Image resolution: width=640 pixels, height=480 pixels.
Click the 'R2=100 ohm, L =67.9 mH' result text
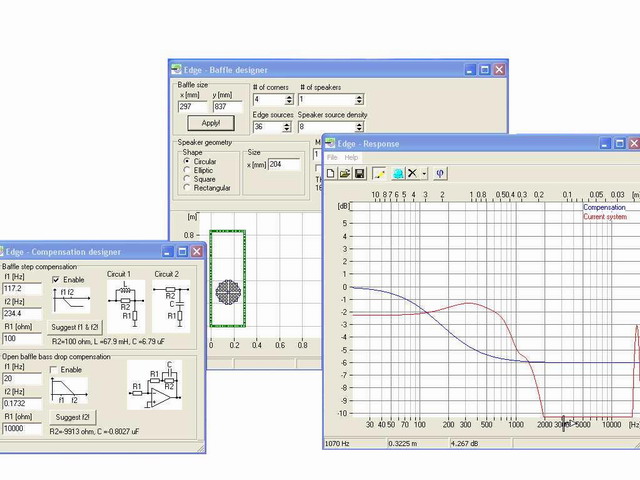coord(109,342)
